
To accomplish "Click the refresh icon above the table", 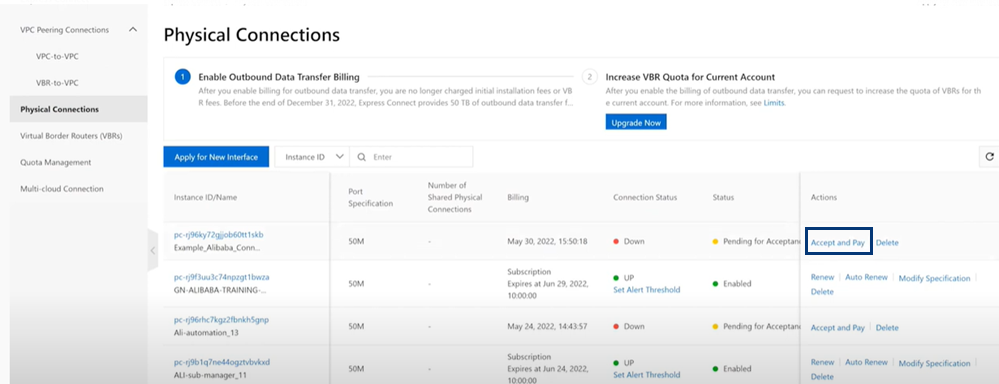I will click(989, 156).
